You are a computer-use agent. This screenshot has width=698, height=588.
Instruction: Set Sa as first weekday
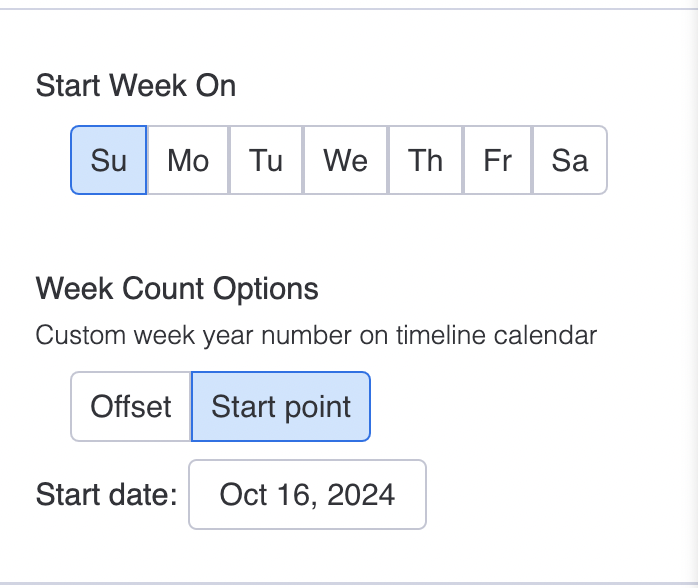click(x=570, y=160)
